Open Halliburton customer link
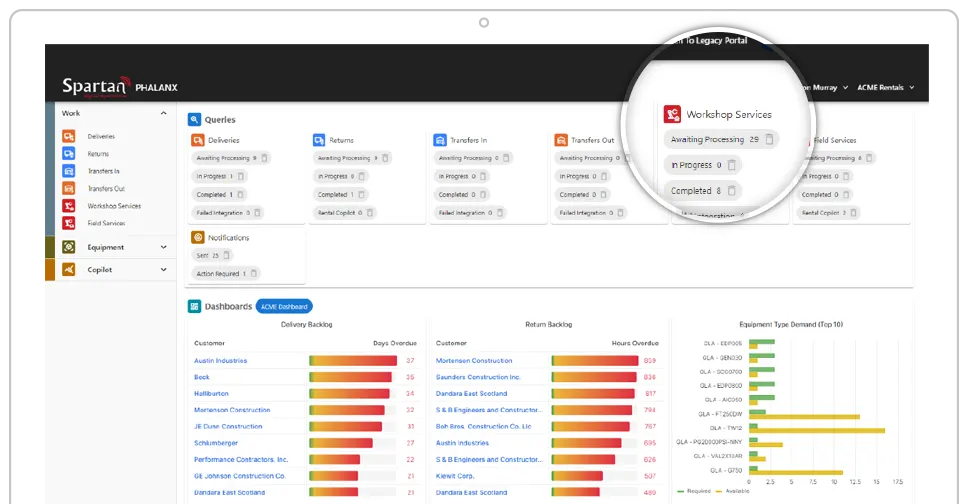The width and height of the screenshot is (969, 504). pos(211,393)
